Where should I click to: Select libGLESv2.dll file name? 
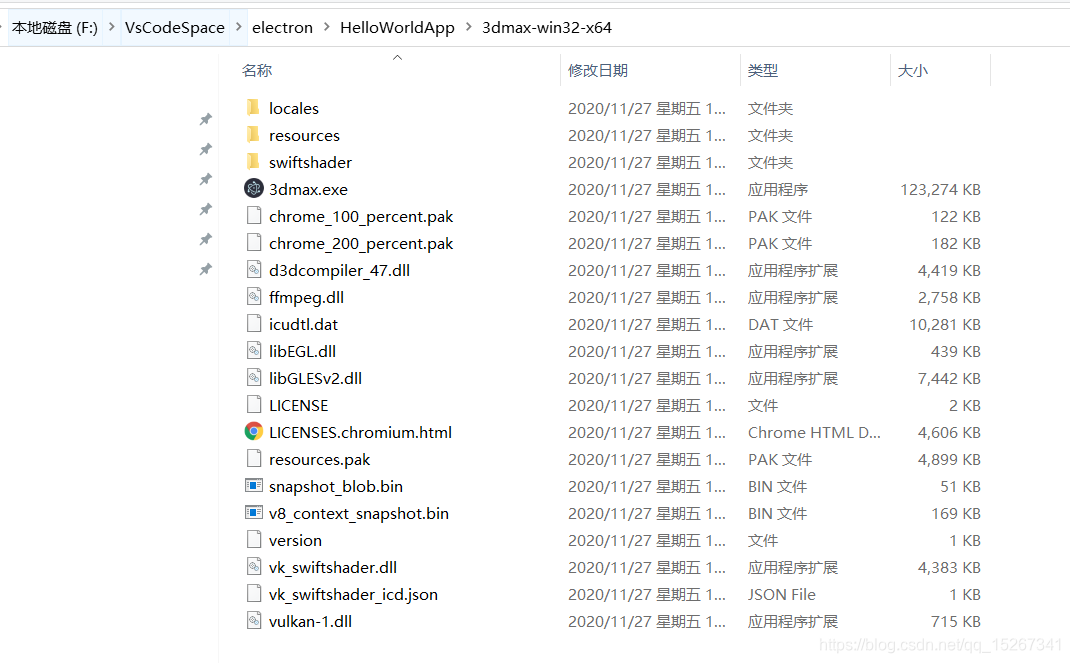click(315, 379)
